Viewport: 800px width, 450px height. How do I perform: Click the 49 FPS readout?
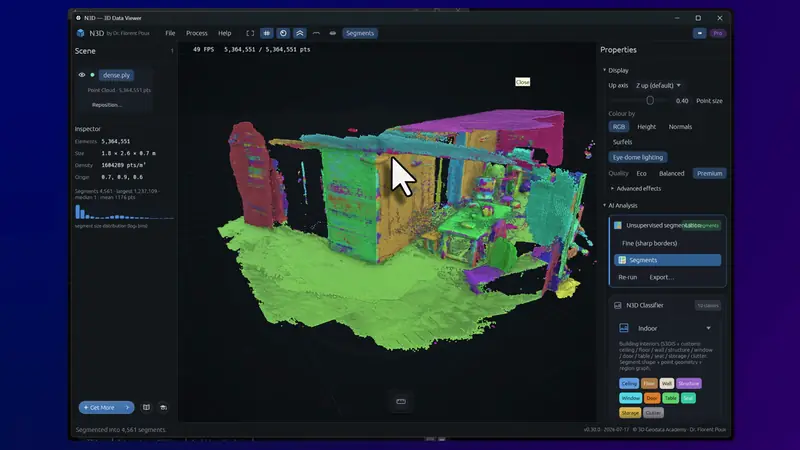[x=204, y=49]
